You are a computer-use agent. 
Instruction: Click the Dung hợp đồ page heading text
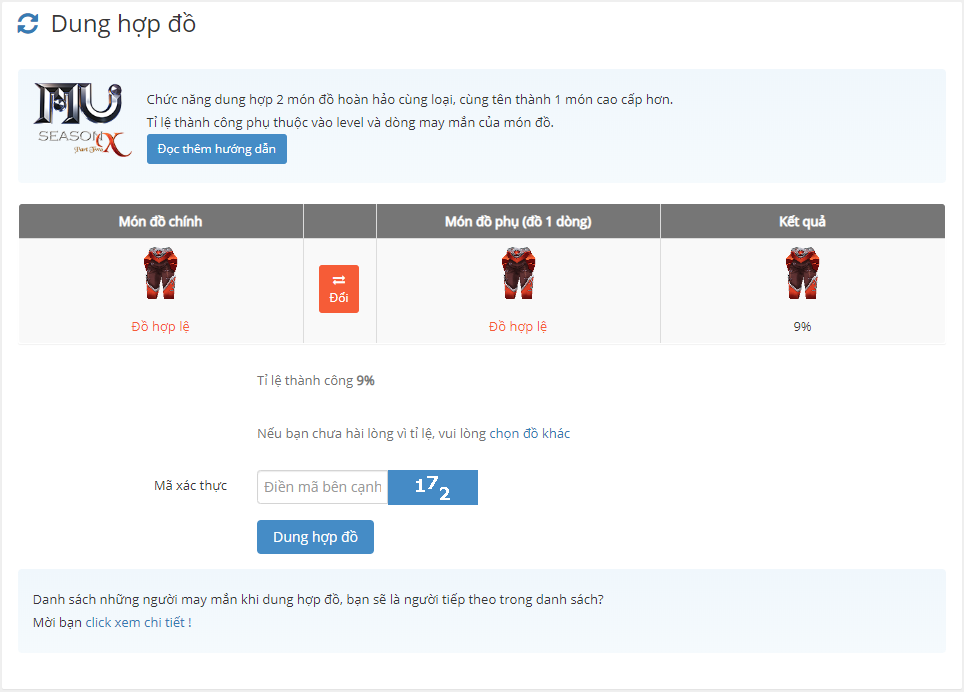pyautogui.click(x=123, y=24)
